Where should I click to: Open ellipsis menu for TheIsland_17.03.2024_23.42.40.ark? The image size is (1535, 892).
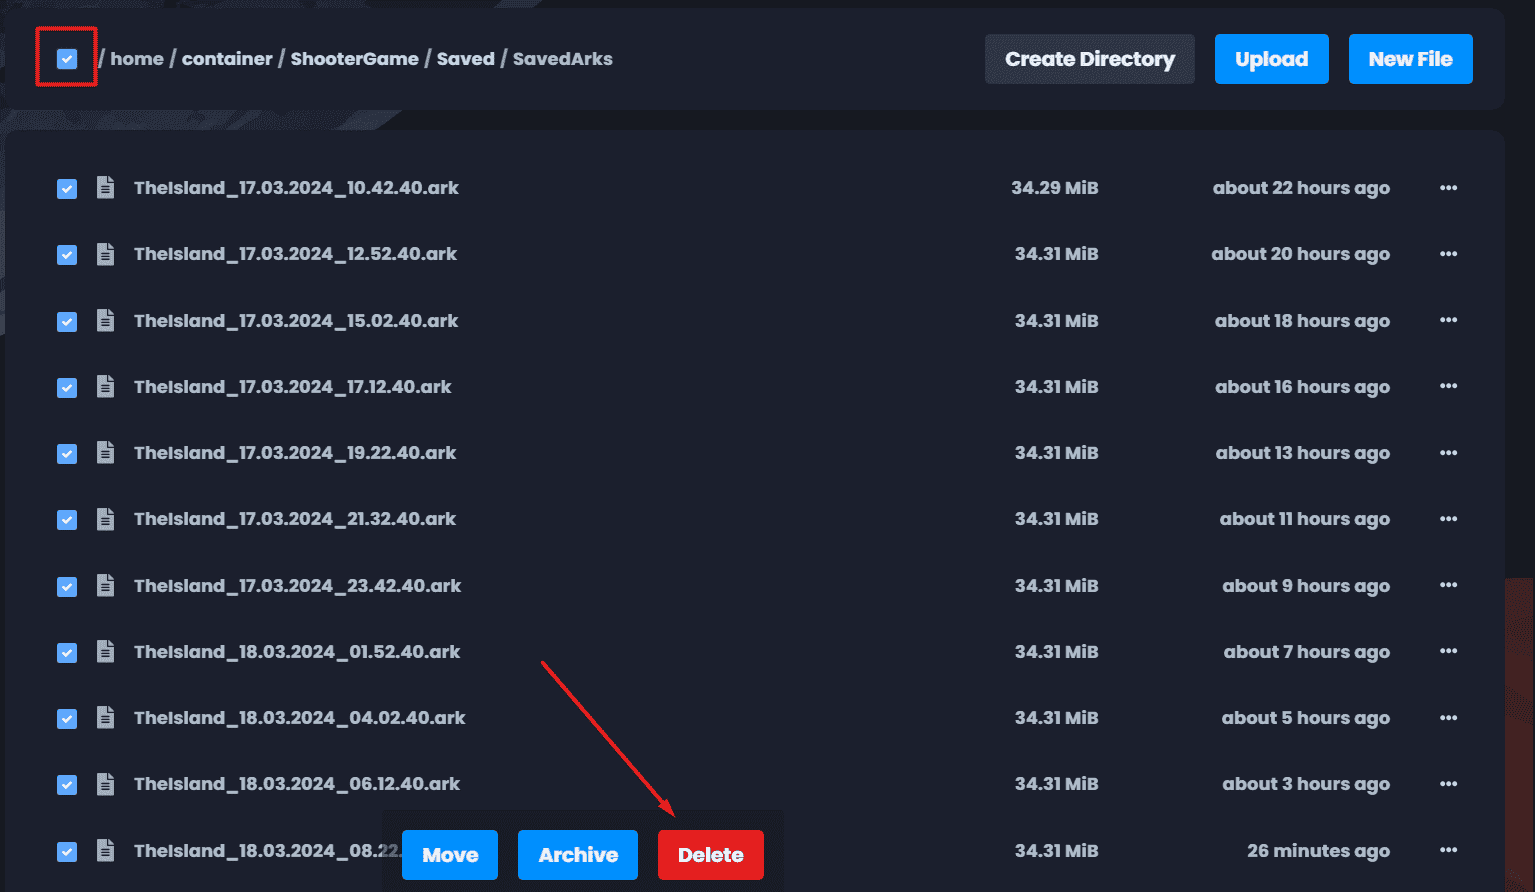(x=1448, y=585)
